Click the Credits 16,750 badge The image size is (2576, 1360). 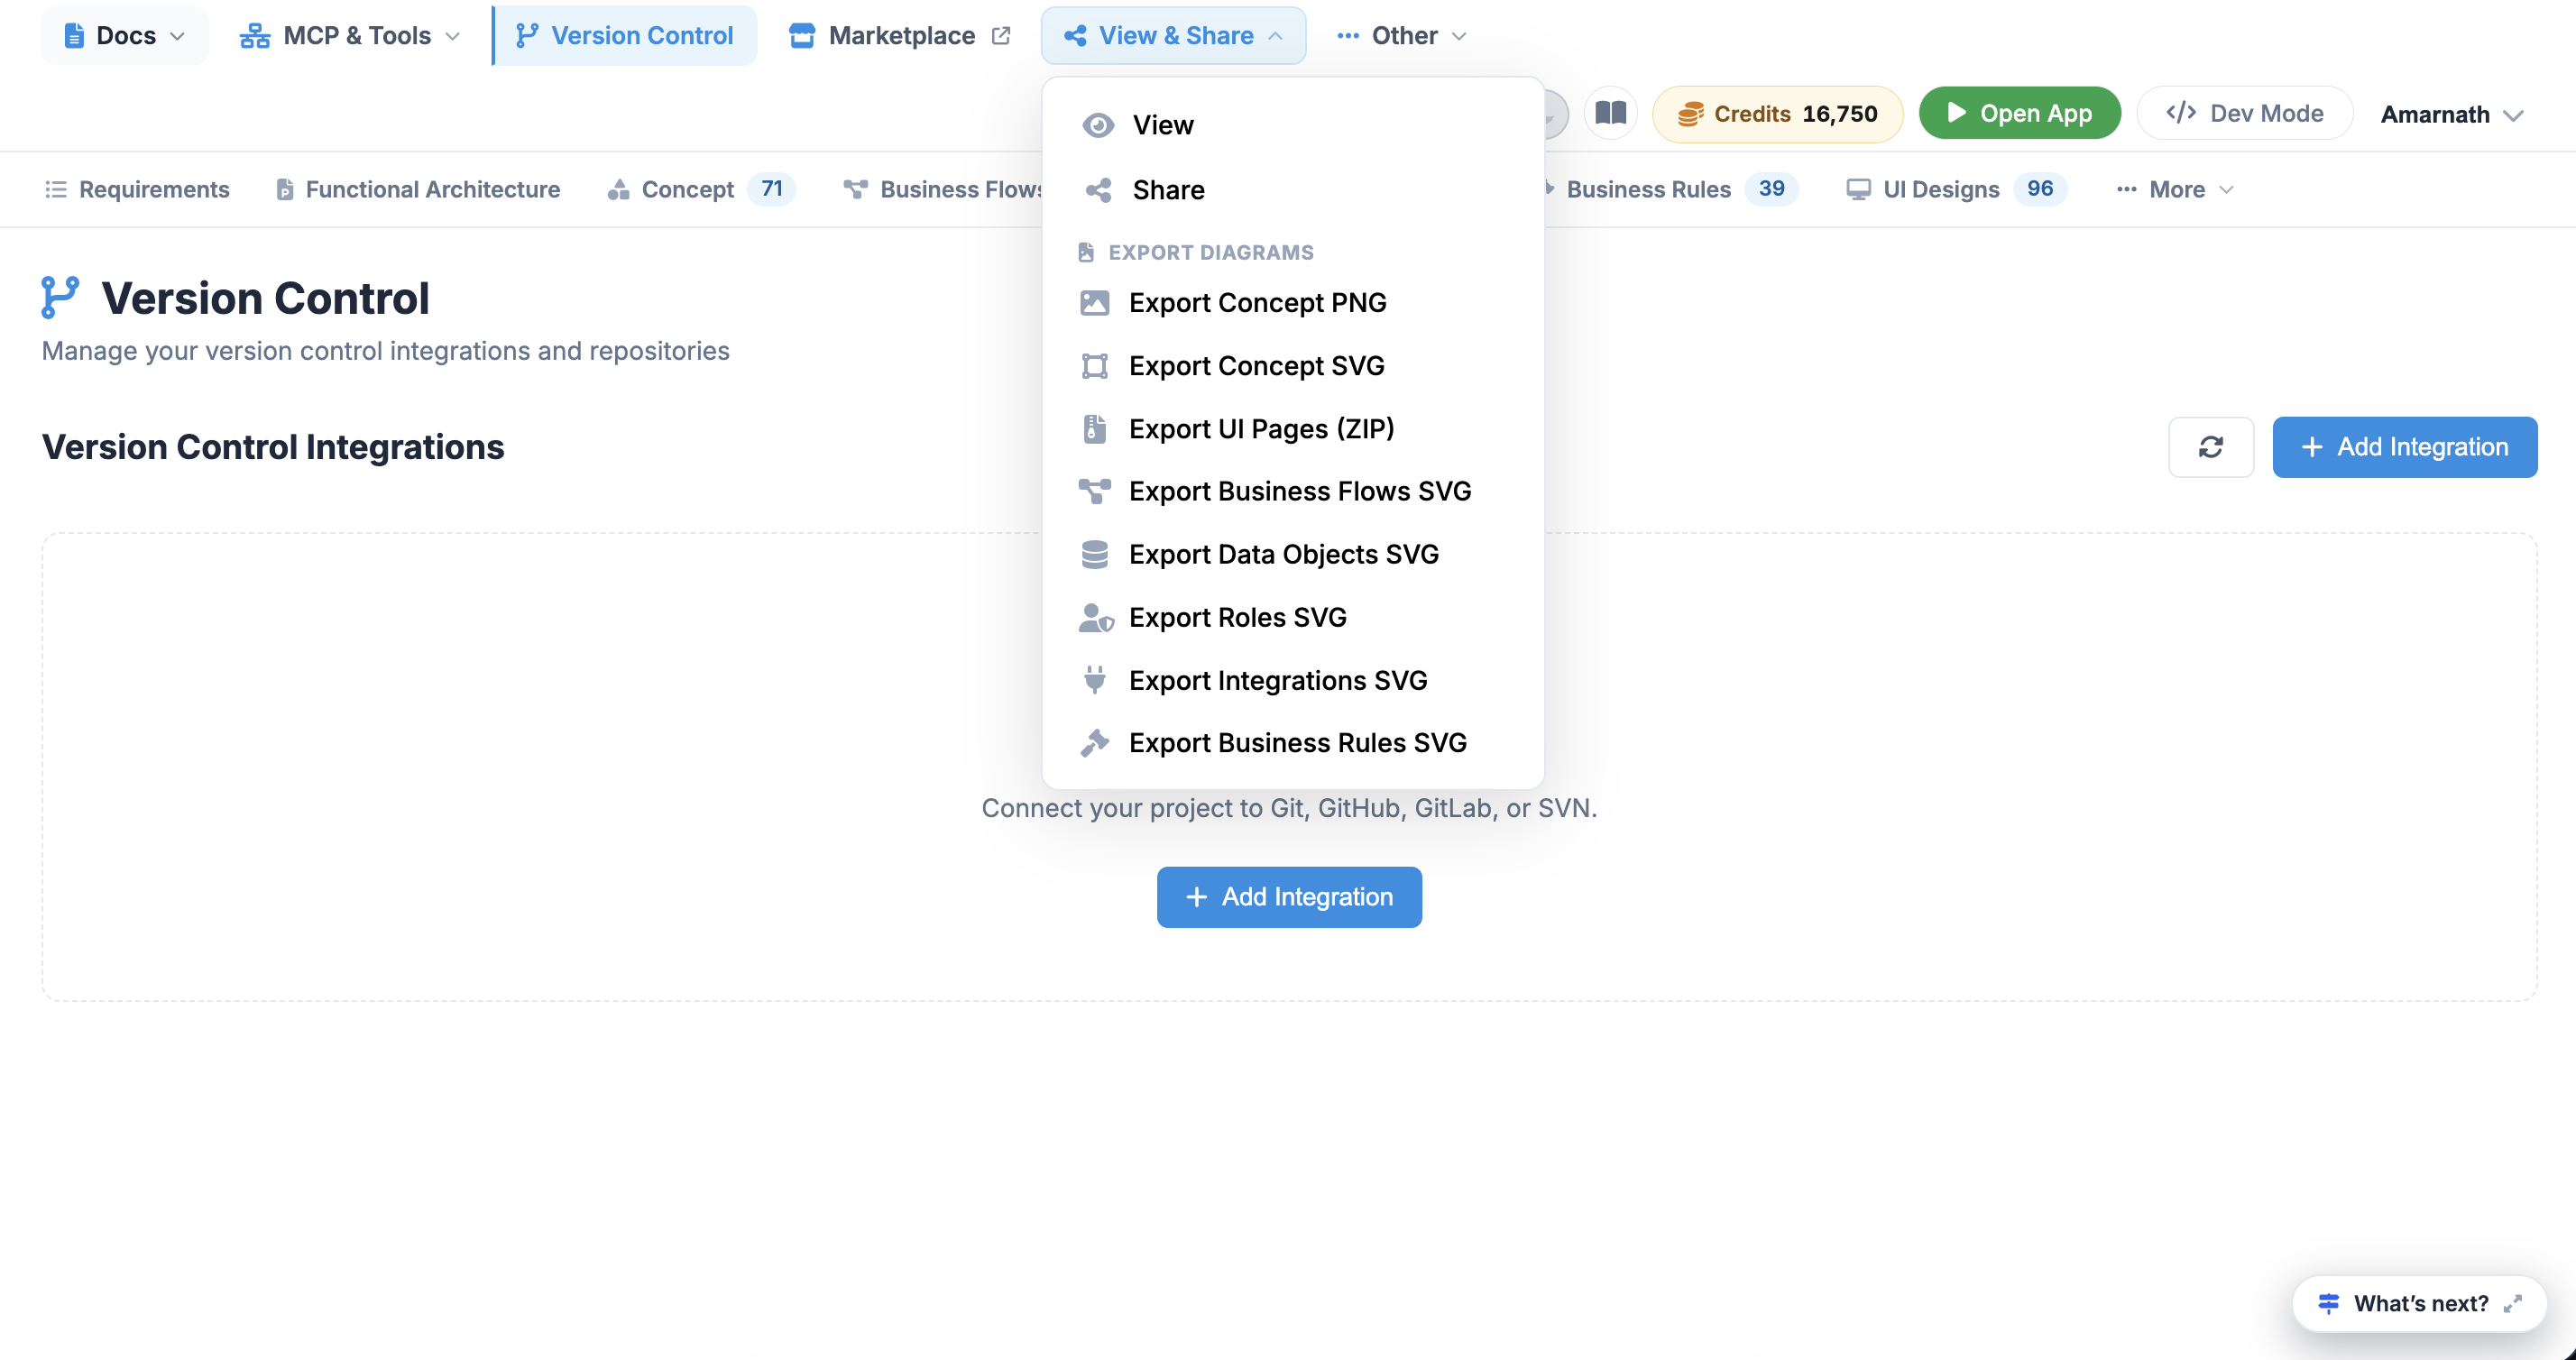(x=1777, y=114)
